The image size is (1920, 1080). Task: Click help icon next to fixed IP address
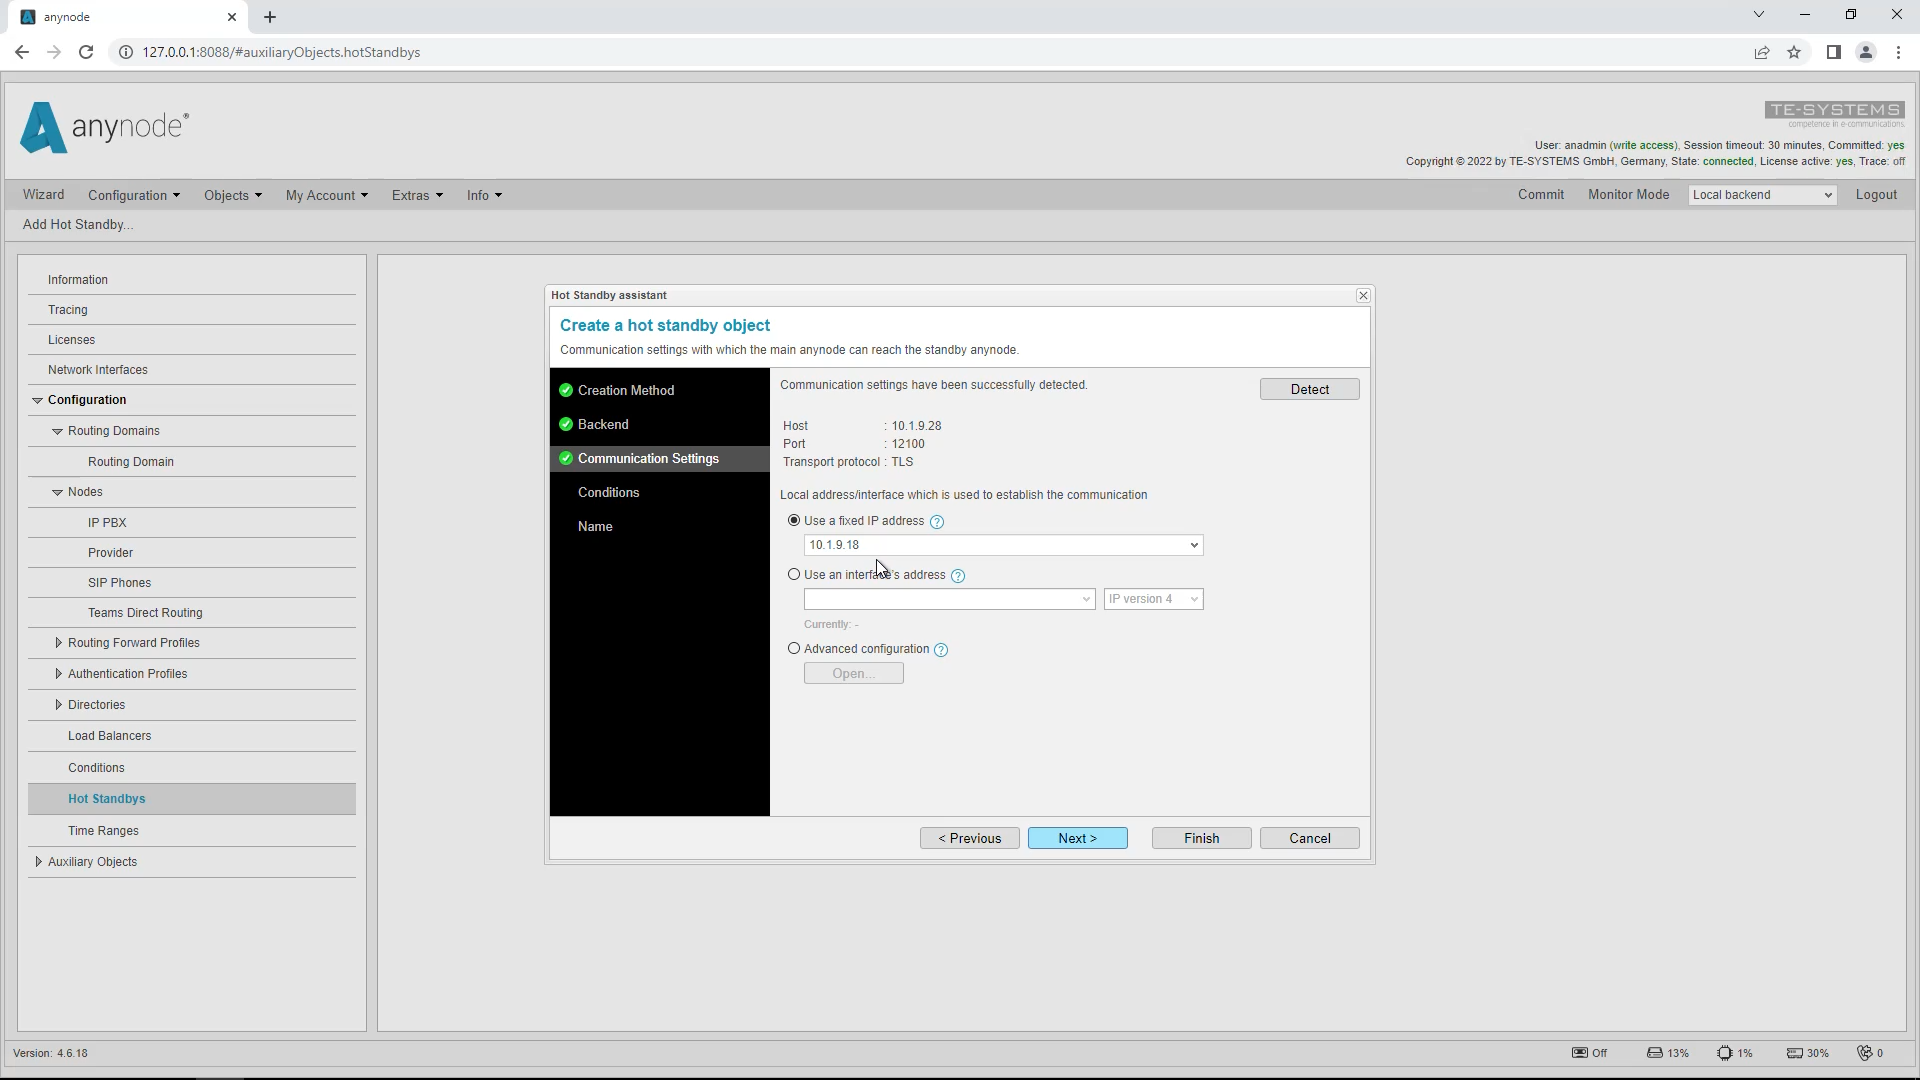point(937,522)
